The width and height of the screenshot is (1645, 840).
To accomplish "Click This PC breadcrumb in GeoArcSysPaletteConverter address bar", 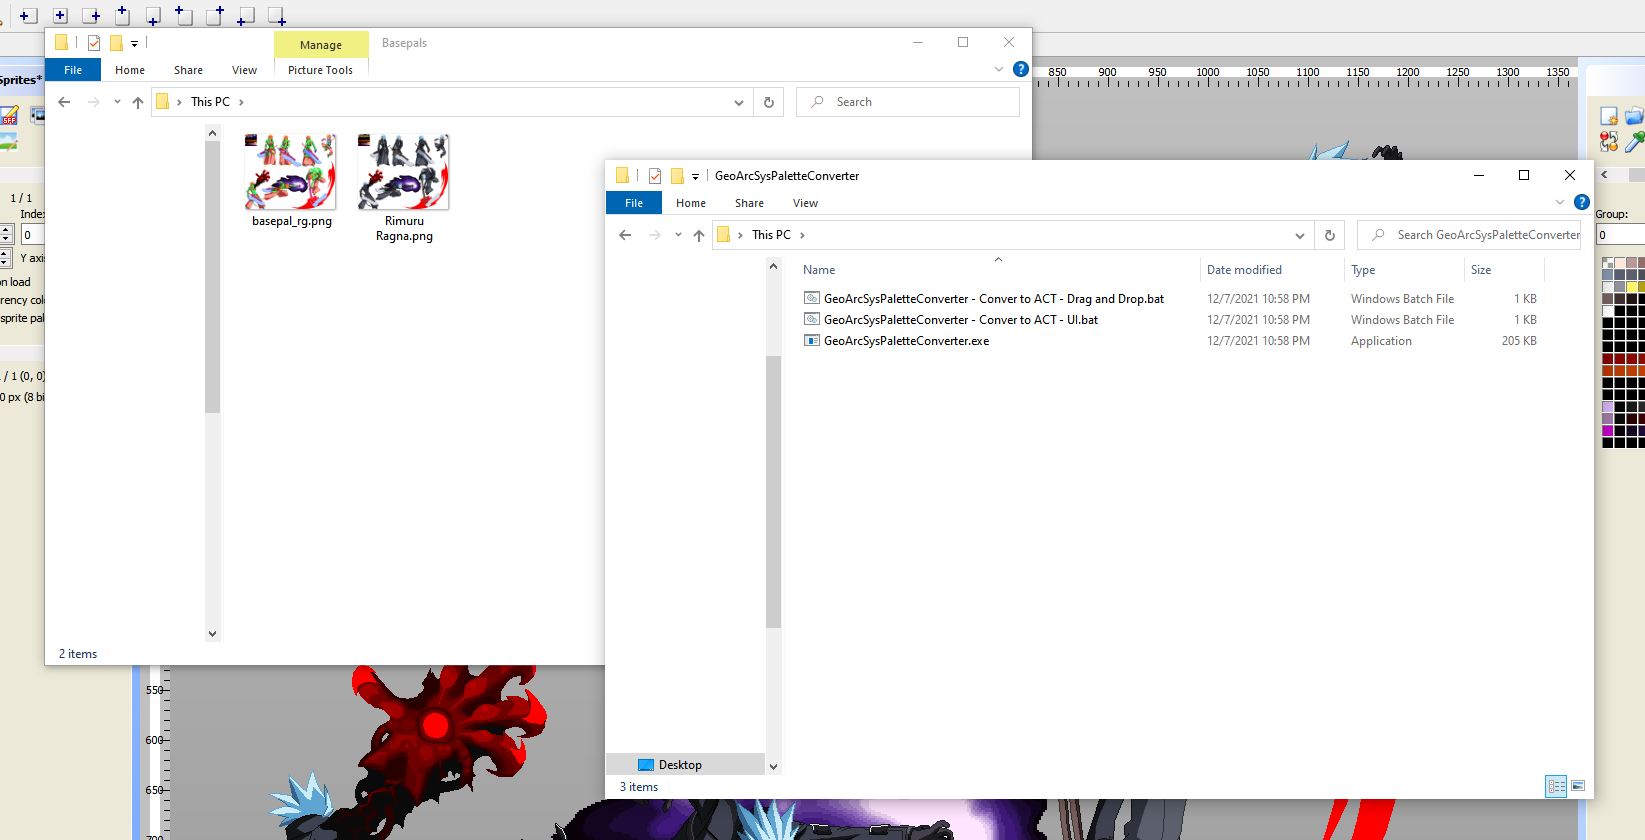I will click(771, 235).
